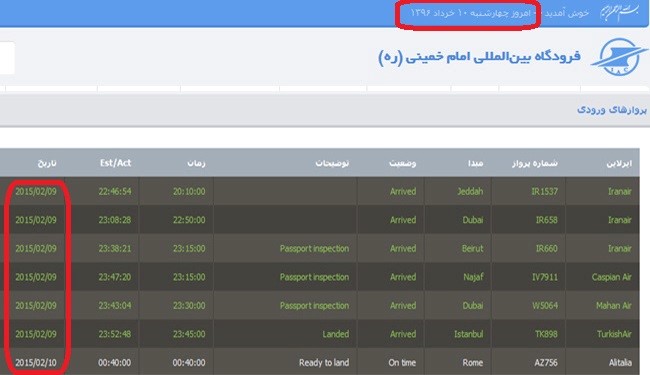This screenshot has height=375, width=650.
Task: Sort by ایرلاین column header
Action: (x=619, y=163)
